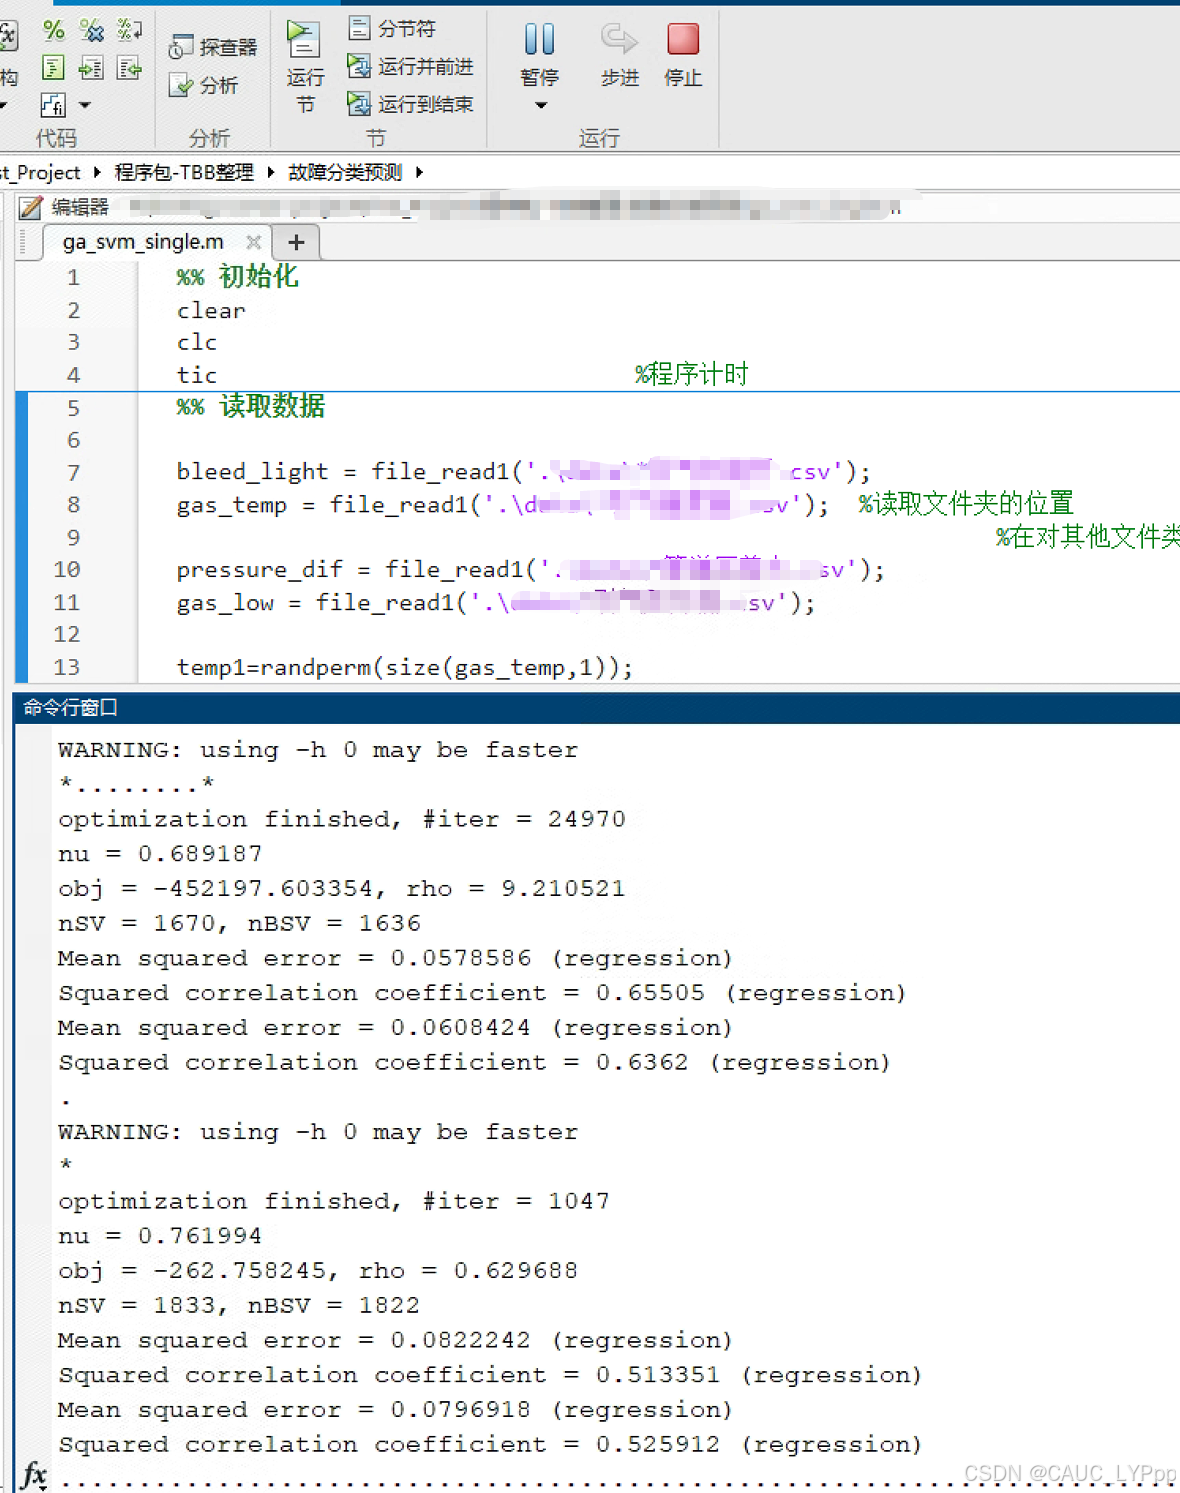Viewport: 1180px width, 1493px height.
Task: Insert a 分节符 section break
Action: click(392, 28)
